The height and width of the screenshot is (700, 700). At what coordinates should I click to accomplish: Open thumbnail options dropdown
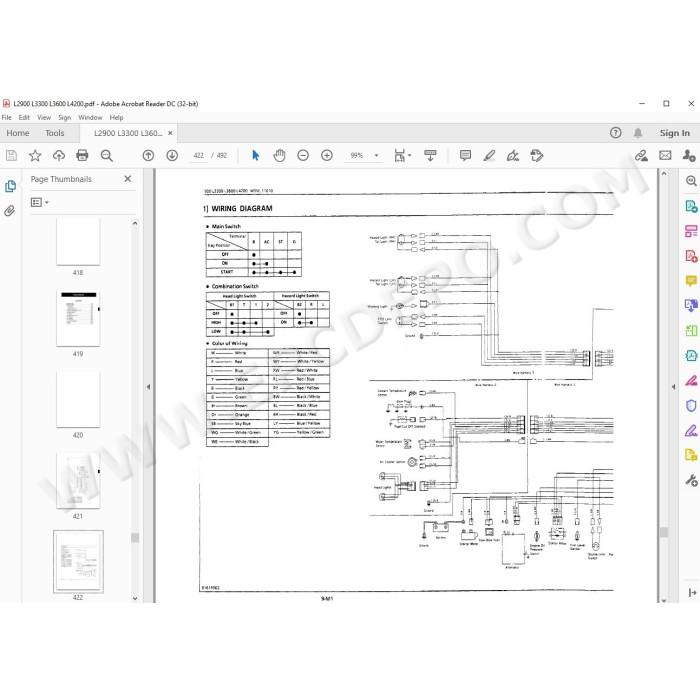click(x=40, y=202)
